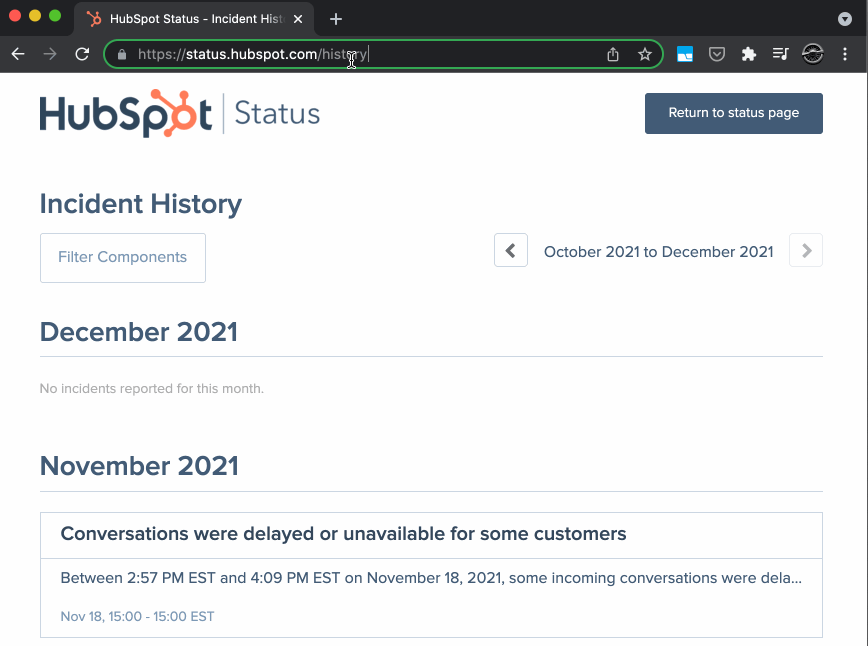868x646 pixels.
Task: Share this page via share icon
Action: point(612,54)
